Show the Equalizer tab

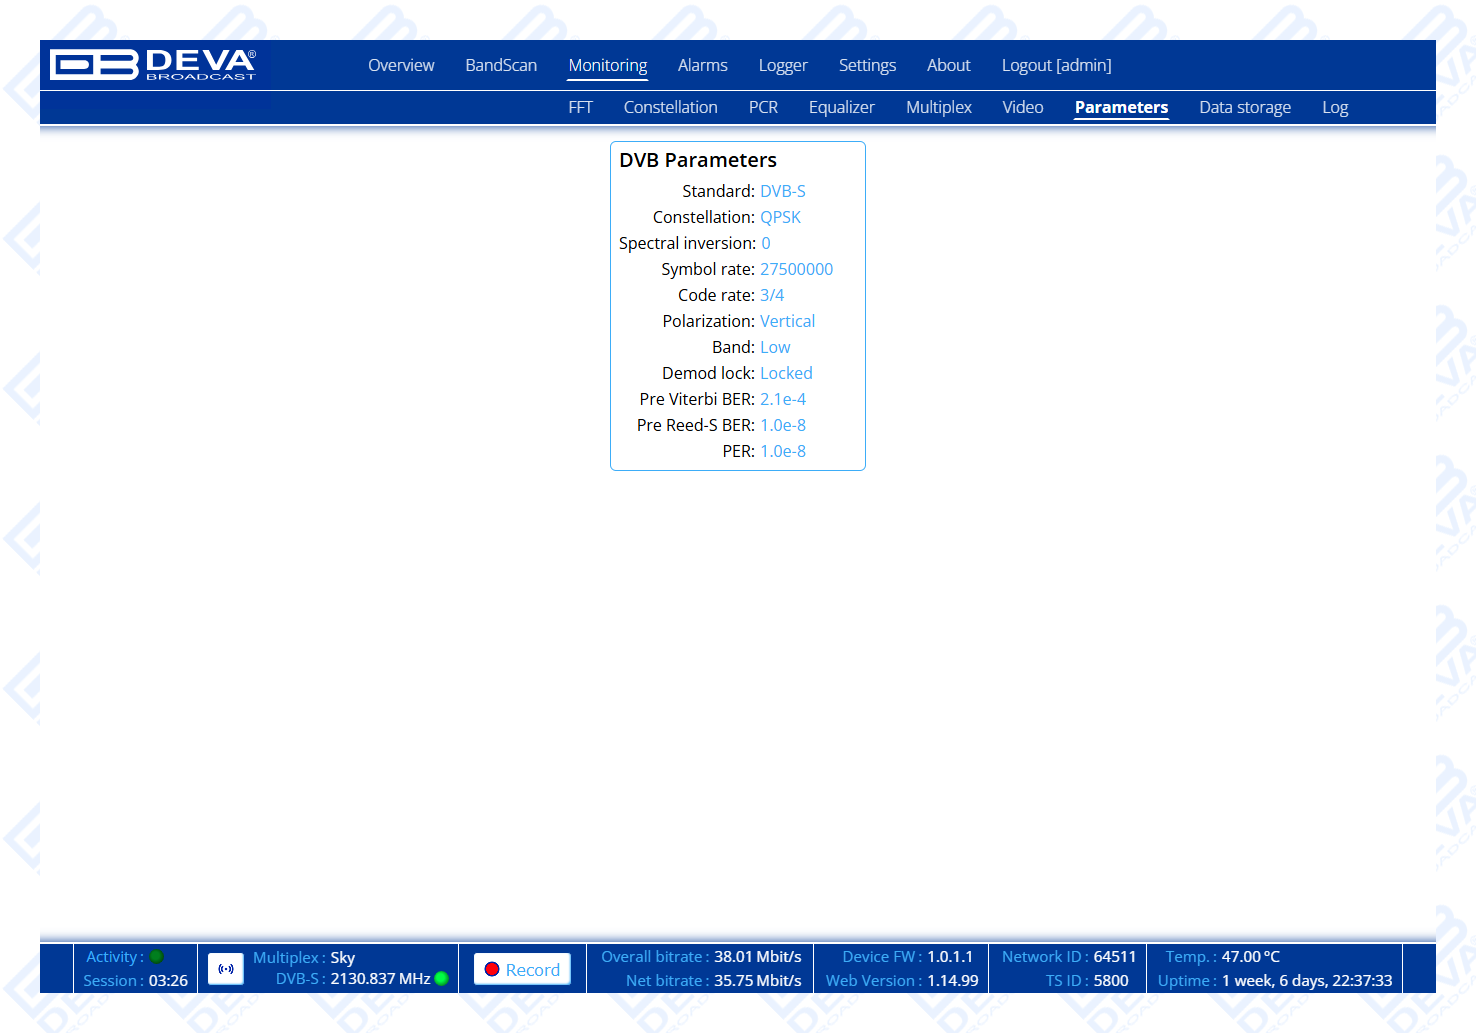(x=841, y=107)
